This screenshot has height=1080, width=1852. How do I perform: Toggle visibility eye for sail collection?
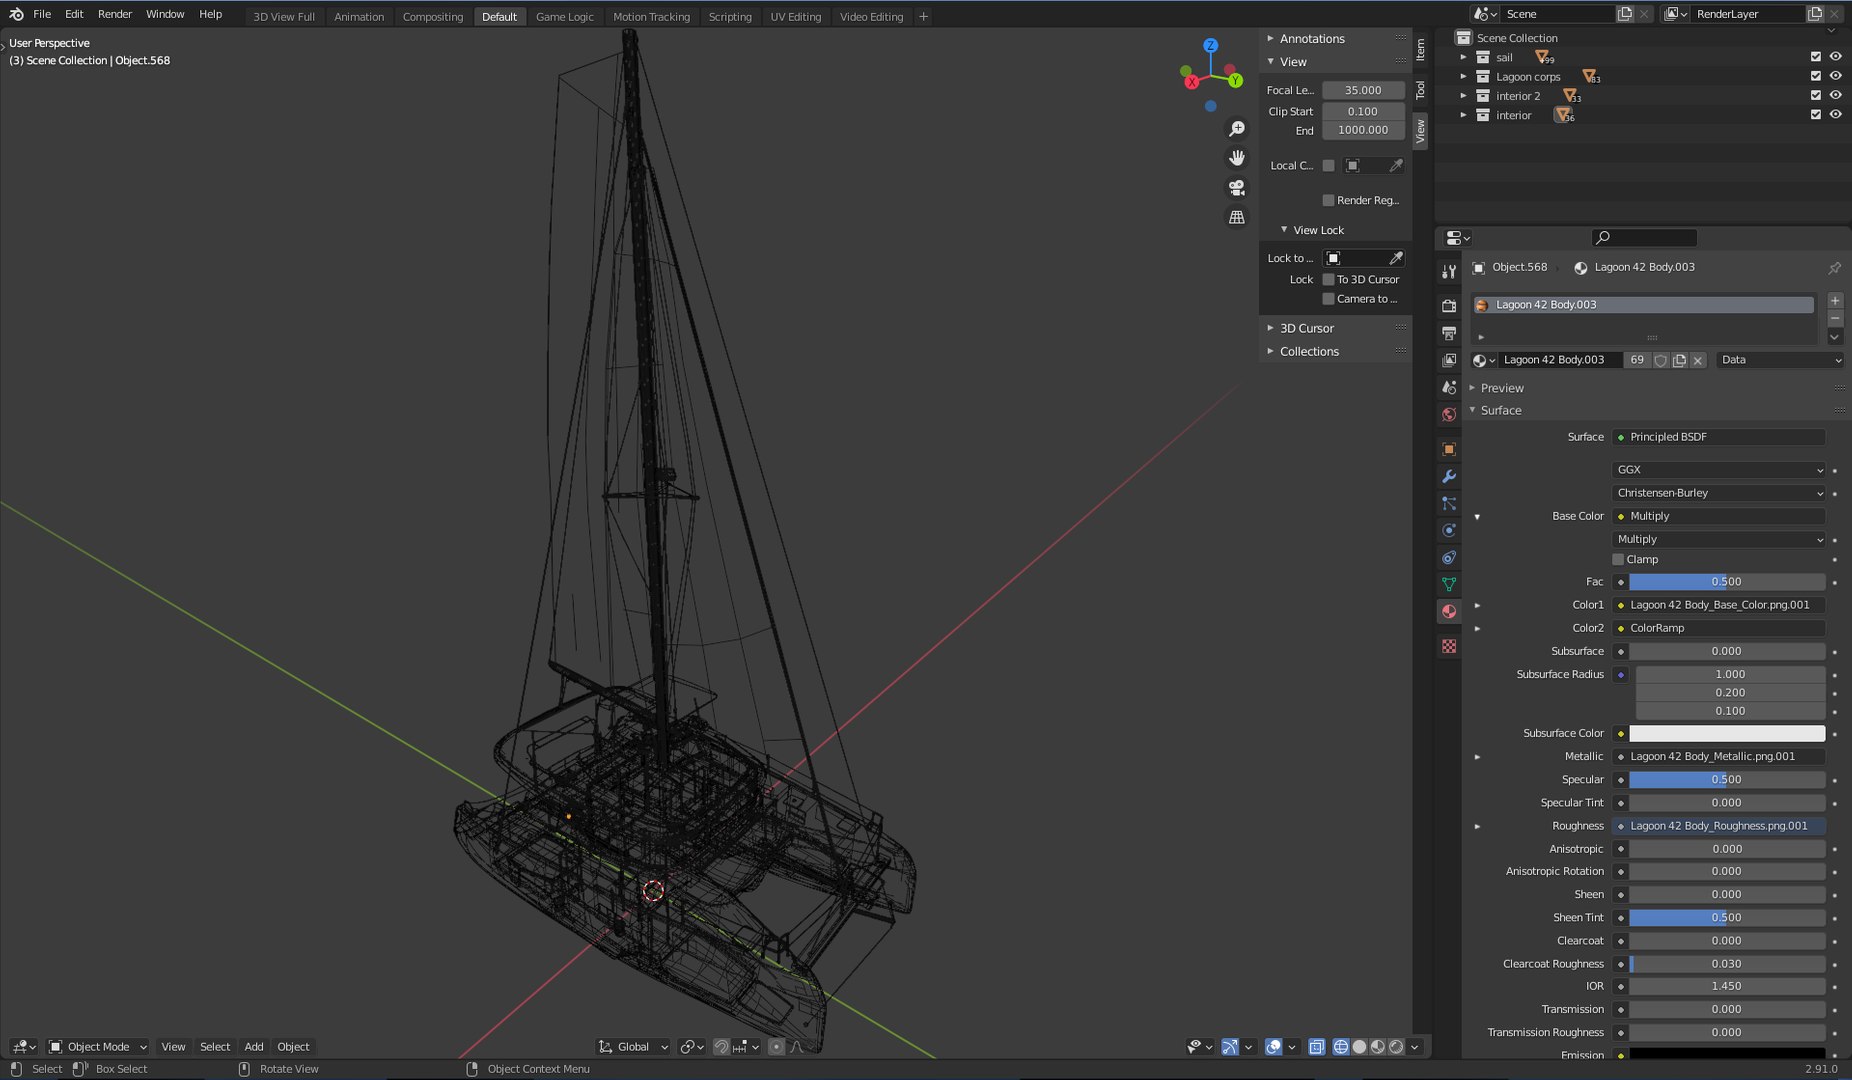pyautogui.click(x=1835, y=57)
